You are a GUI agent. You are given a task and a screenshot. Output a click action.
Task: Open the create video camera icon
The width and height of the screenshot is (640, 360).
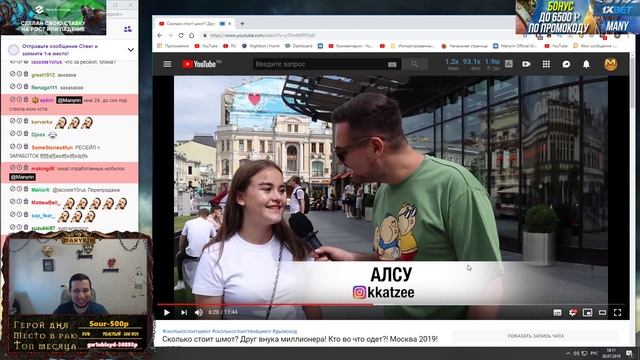coord(526,64)
